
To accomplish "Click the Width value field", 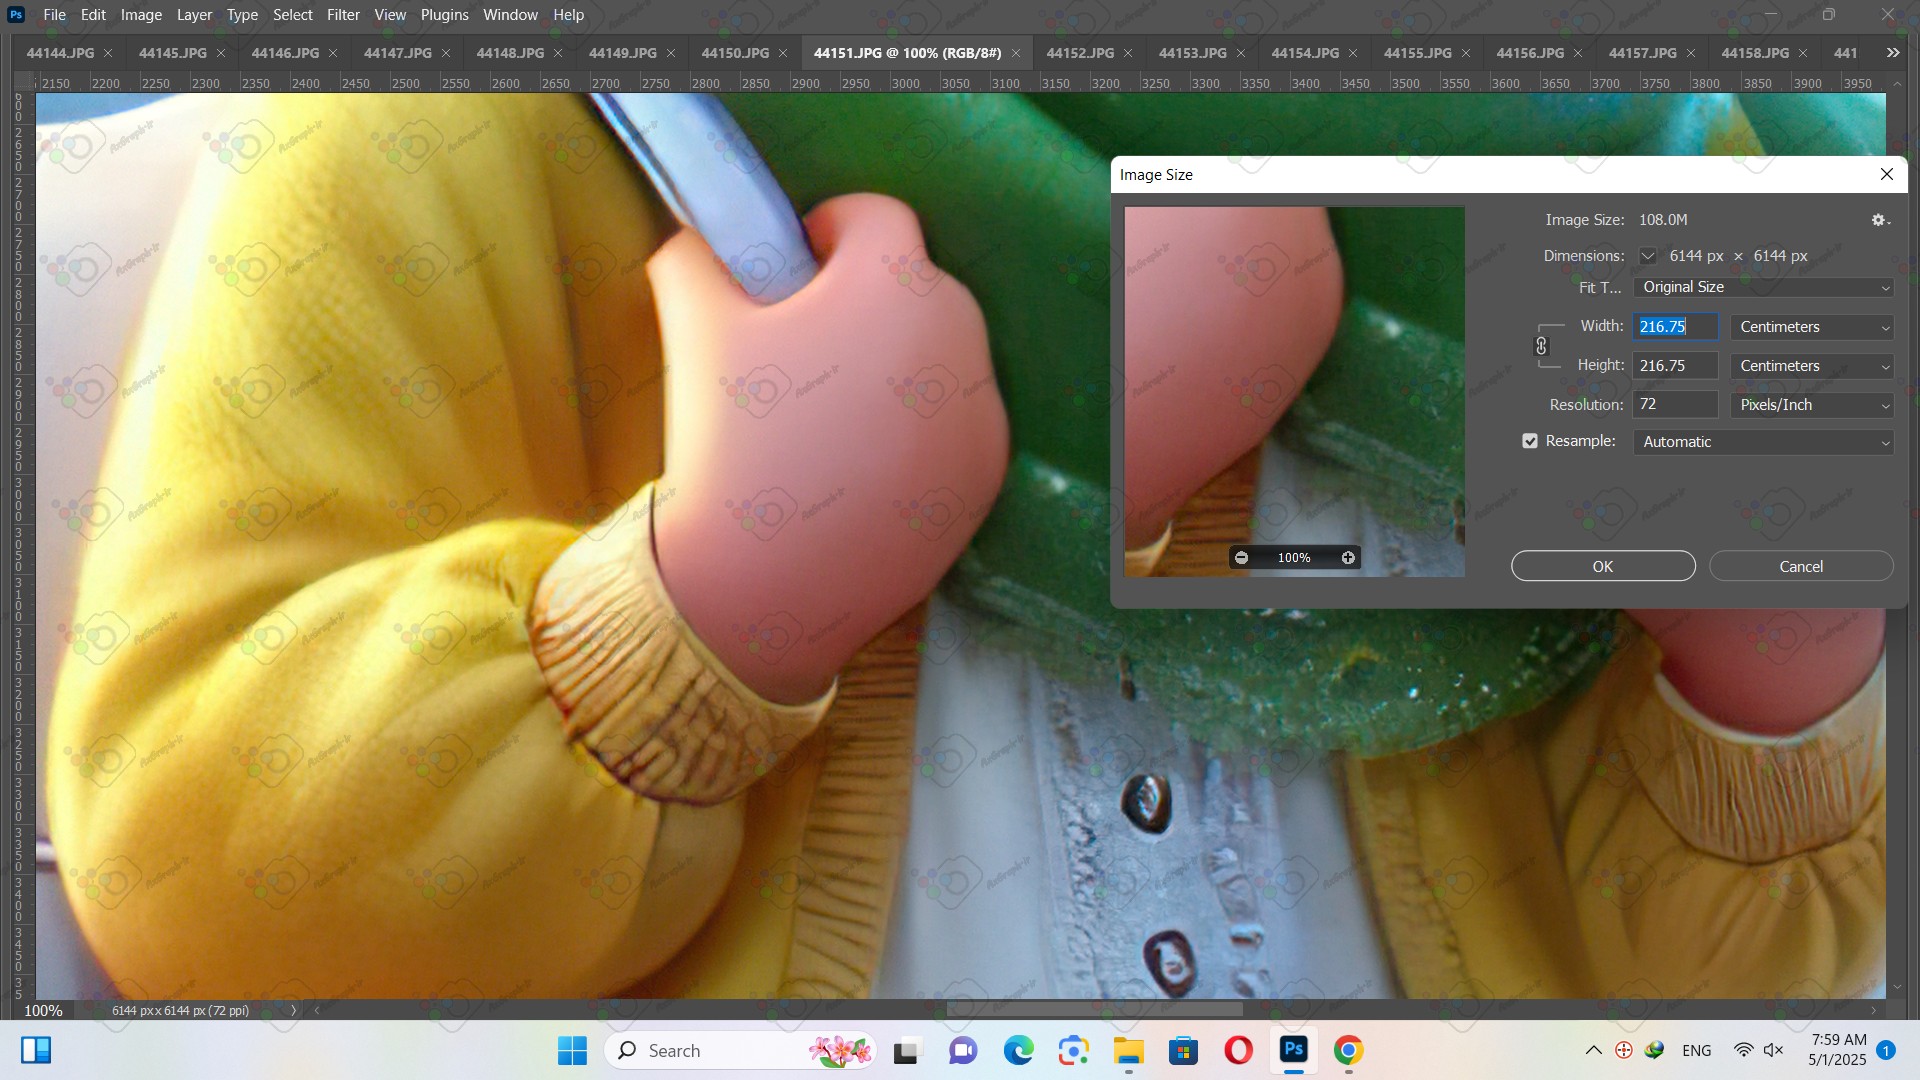I will (x=1676, y=327).
